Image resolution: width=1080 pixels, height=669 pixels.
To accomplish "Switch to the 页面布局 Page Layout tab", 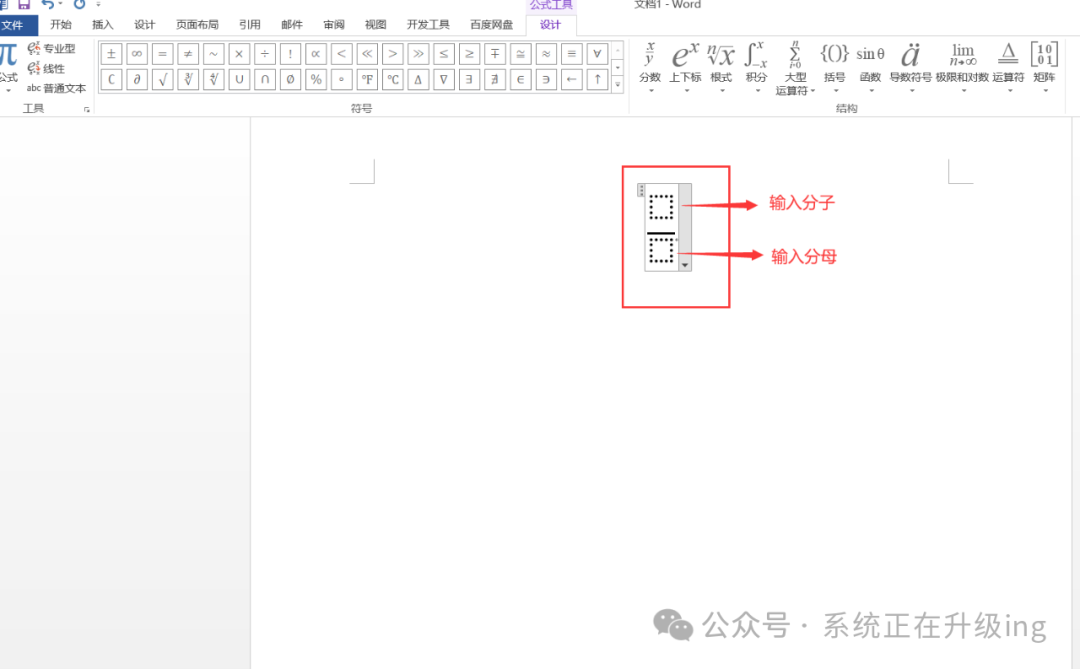I will pos(197,25).
